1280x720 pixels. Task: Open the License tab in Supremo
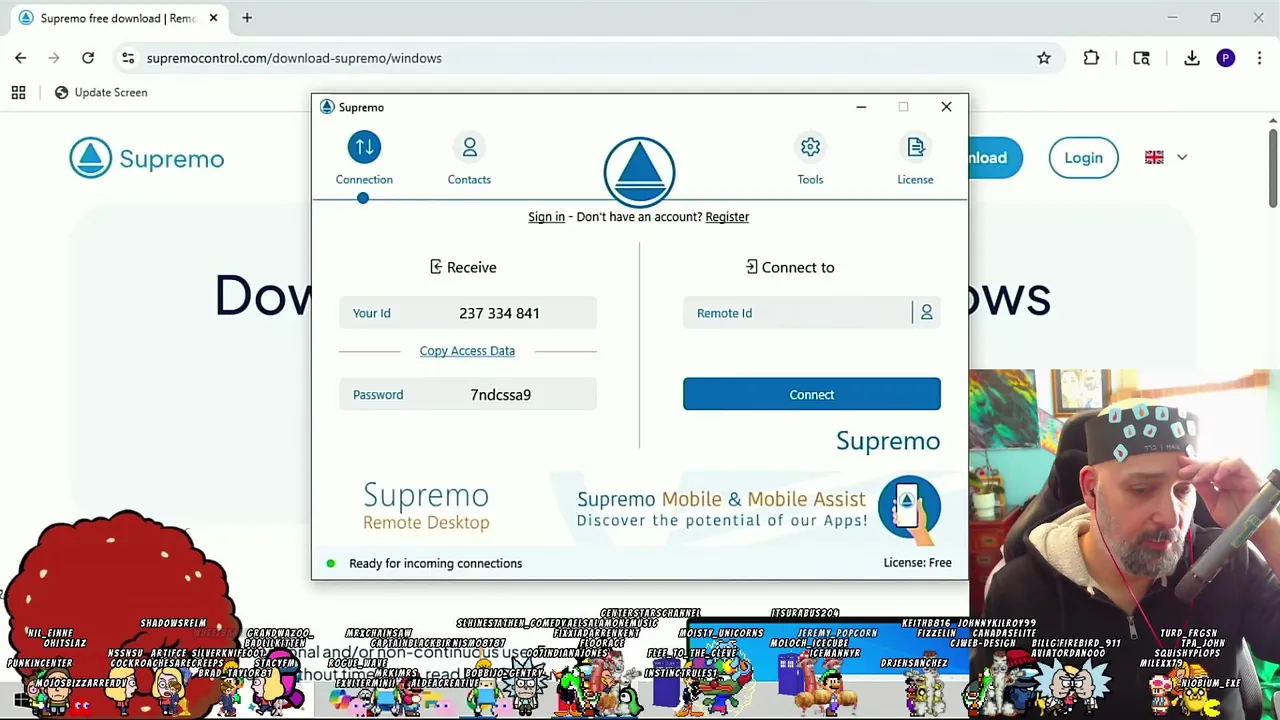pos(915,159)
